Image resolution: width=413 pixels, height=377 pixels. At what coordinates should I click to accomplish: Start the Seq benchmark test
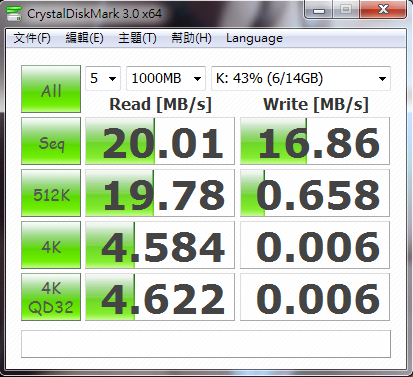point(51,141)
